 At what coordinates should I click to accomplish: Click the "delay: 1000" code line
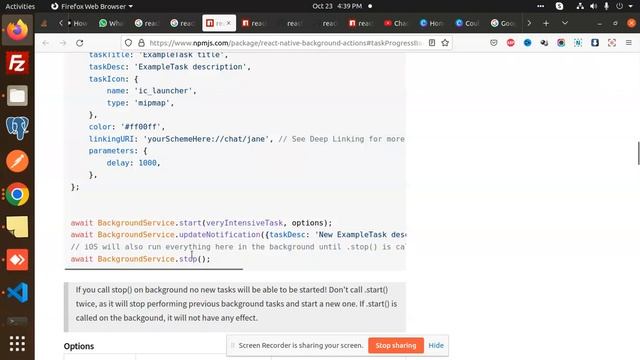(x=133, y=163)
